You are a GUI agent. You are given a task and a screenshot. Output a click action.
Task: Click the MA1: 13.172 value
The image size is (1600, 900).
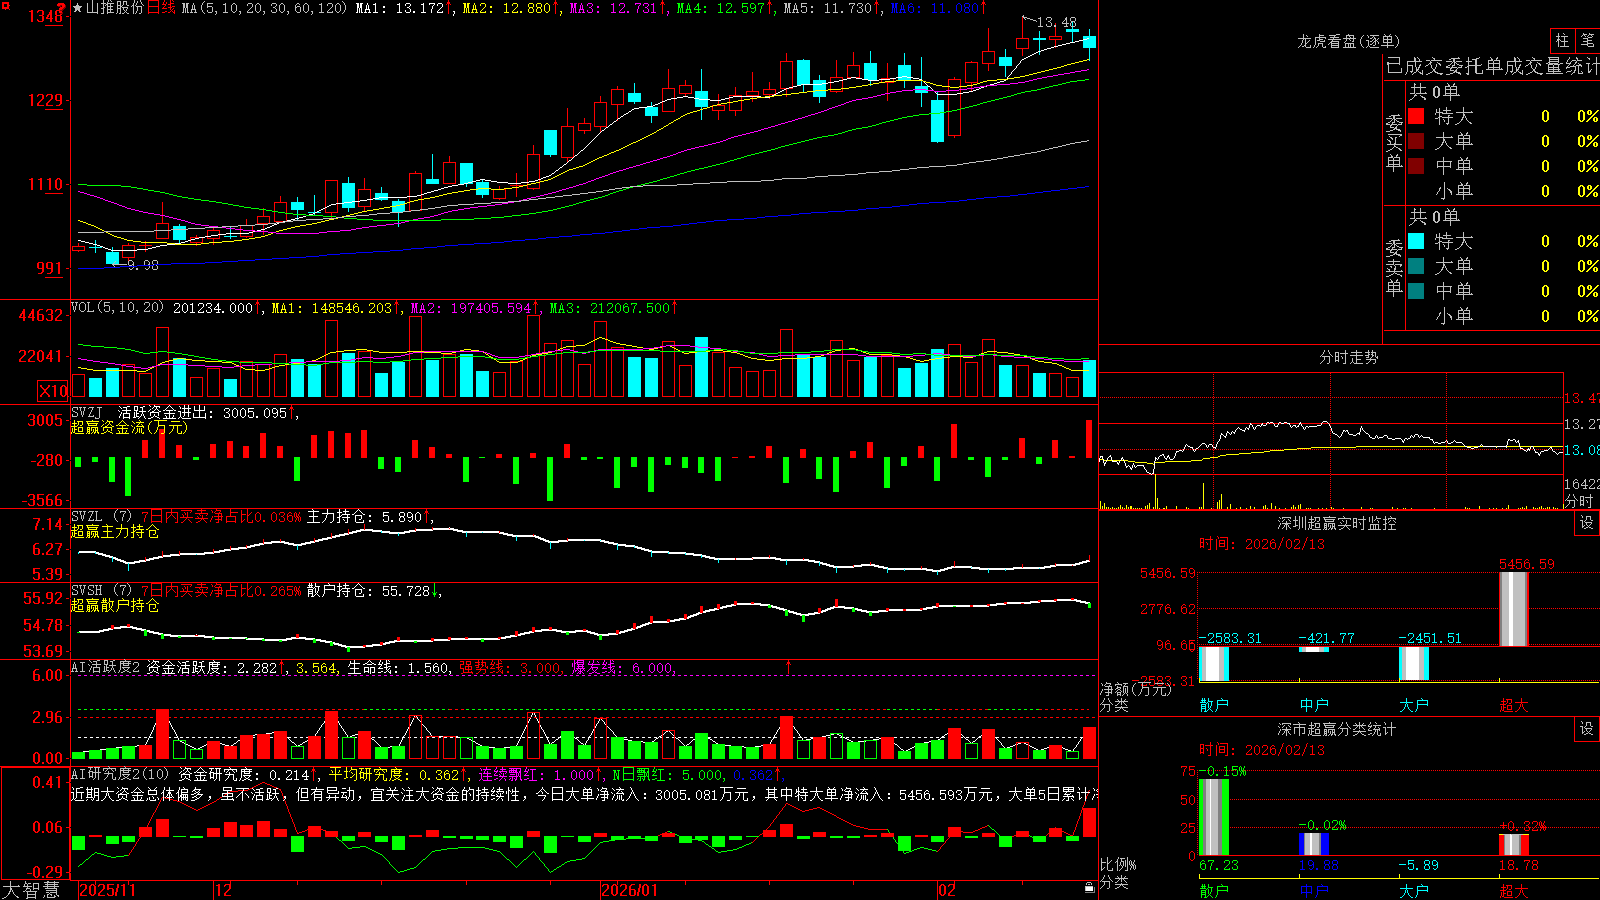pos(403,8)
